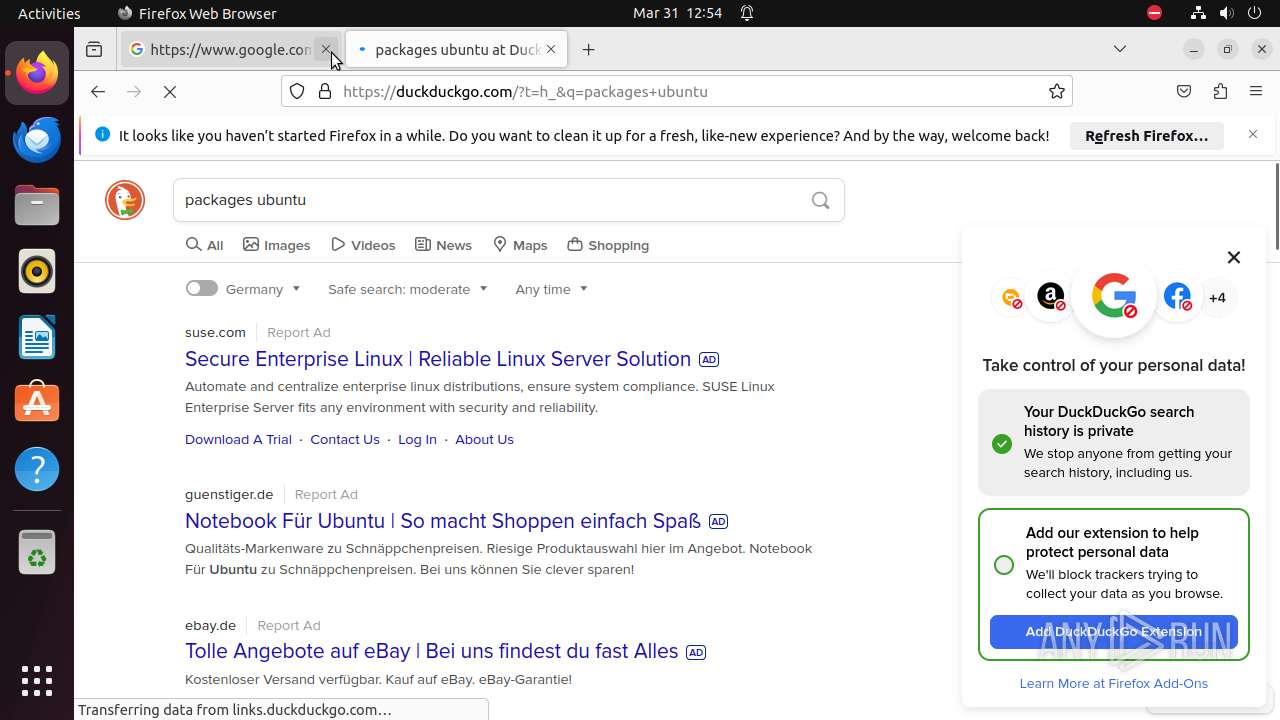1280x720 pixels.
Task: Open the Extensions puzzle icon
Action: point(1220,91)
